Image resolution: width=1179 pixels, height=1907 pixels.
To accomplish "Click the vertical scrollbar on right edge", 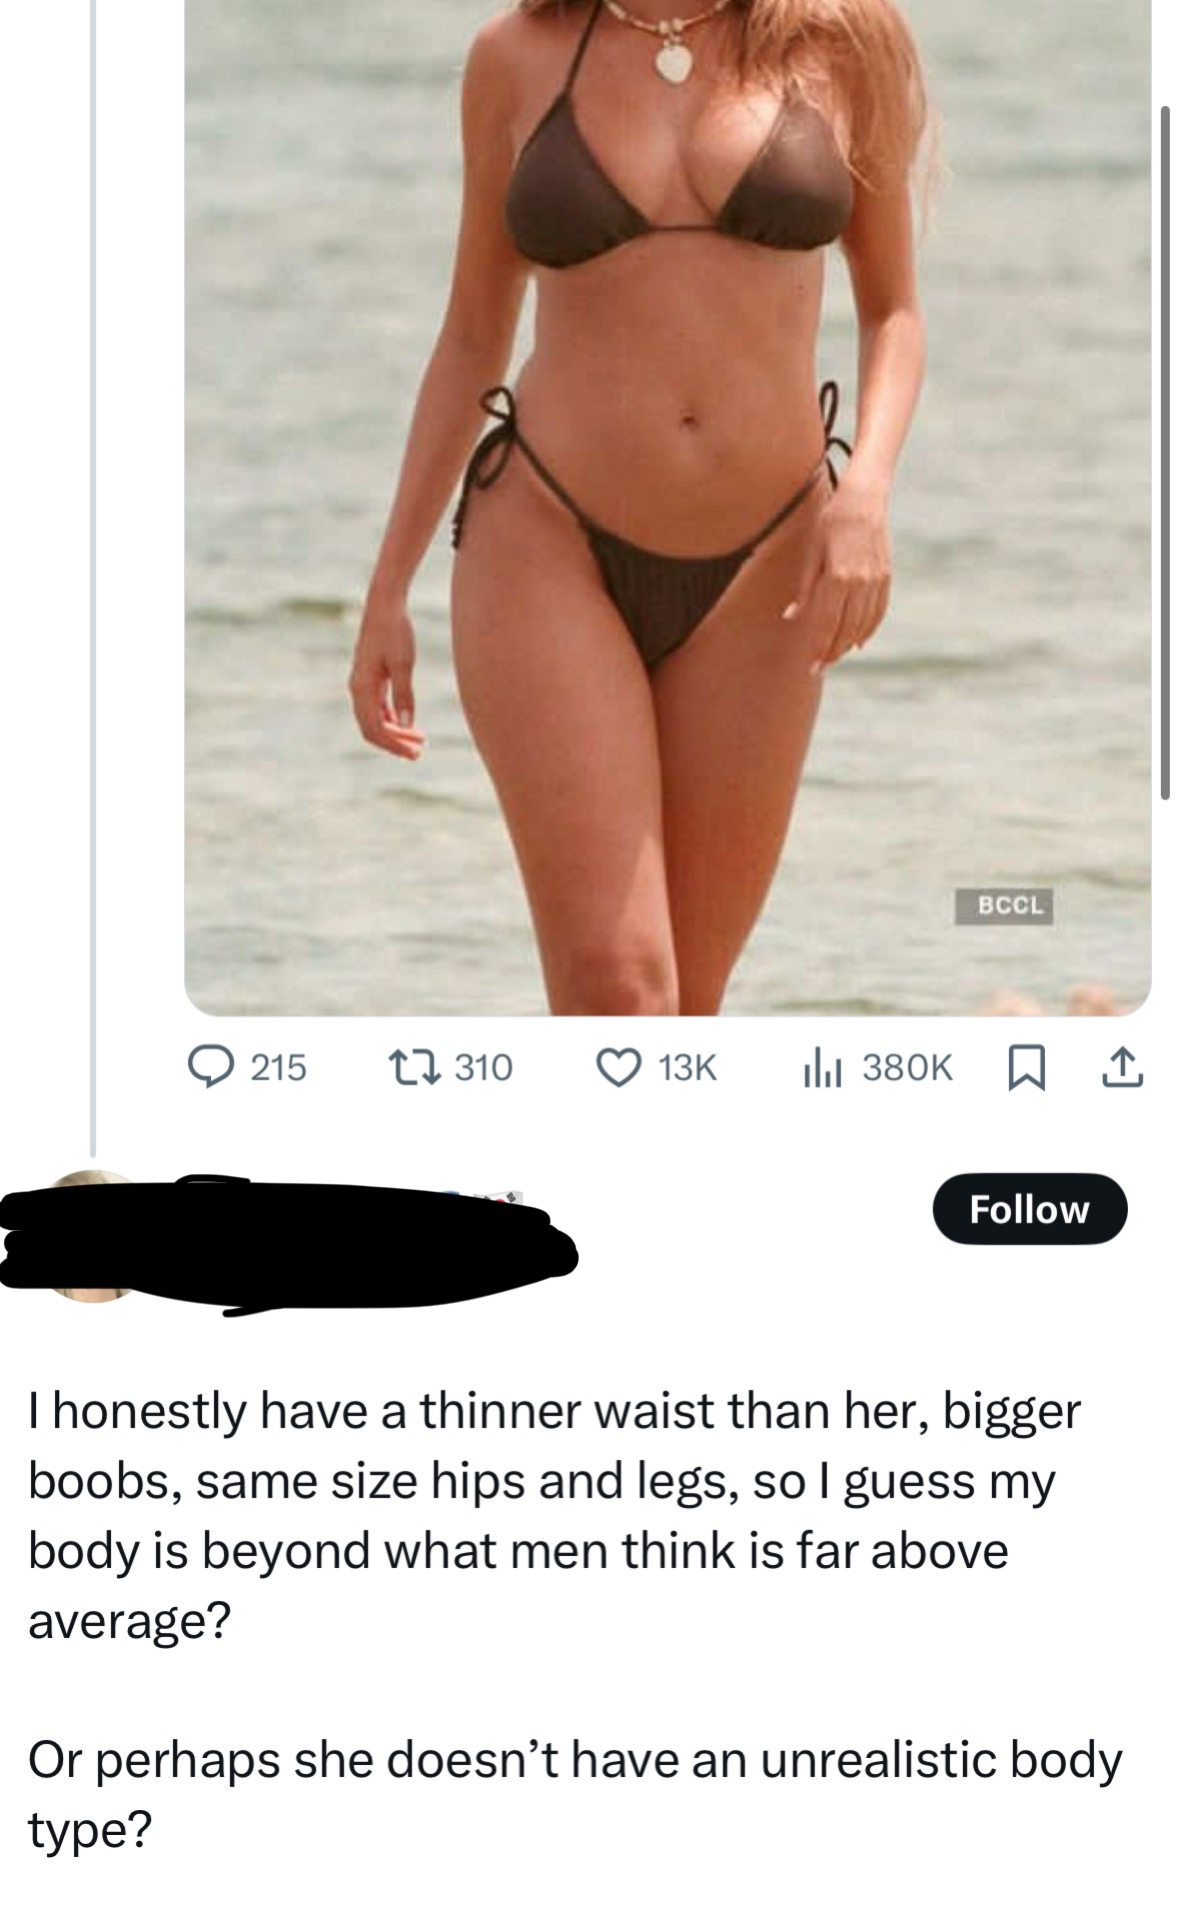I will pos(1165,452).
